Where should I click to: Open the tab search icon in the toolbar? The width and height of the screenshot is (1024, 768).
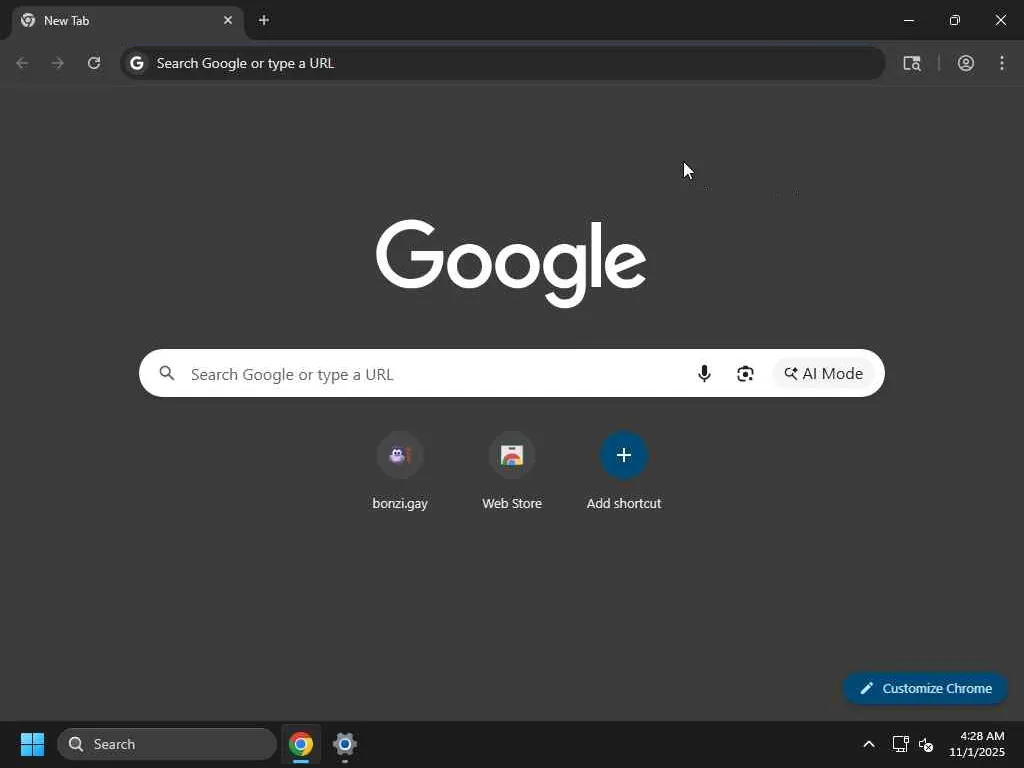[912, 63]
